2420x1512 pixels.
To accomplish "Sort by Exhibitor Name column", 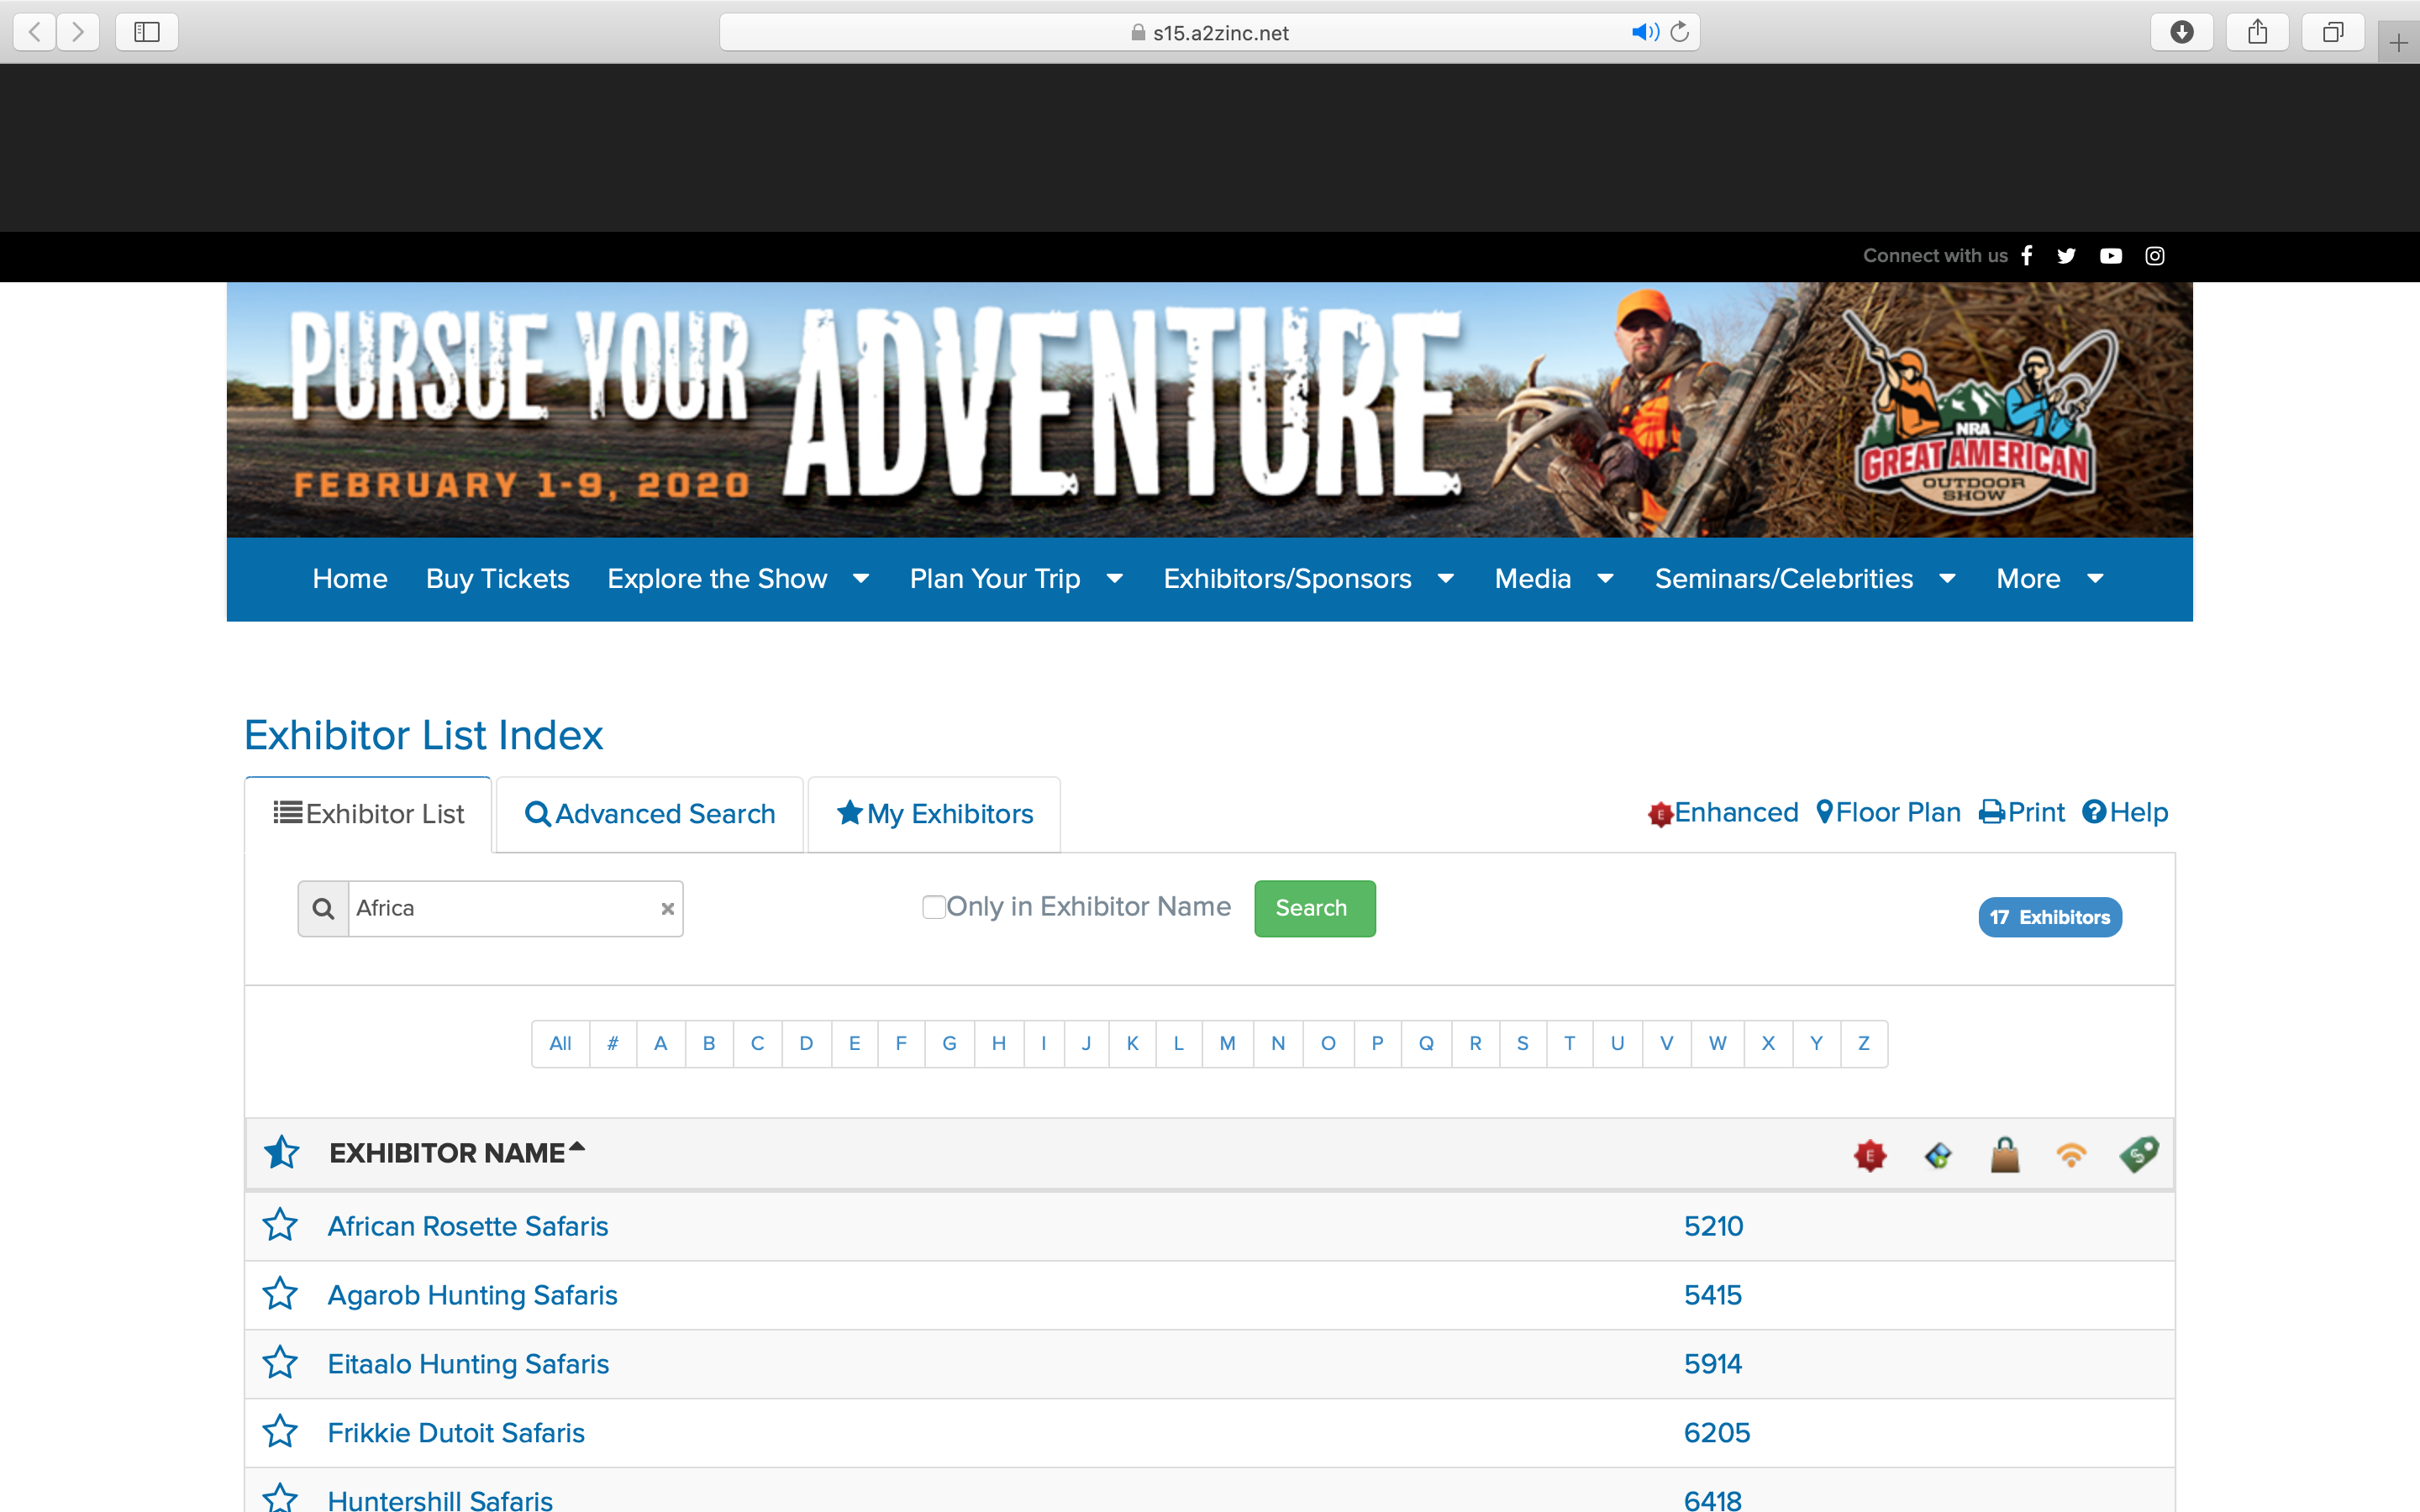I will tap(456, 1153).
